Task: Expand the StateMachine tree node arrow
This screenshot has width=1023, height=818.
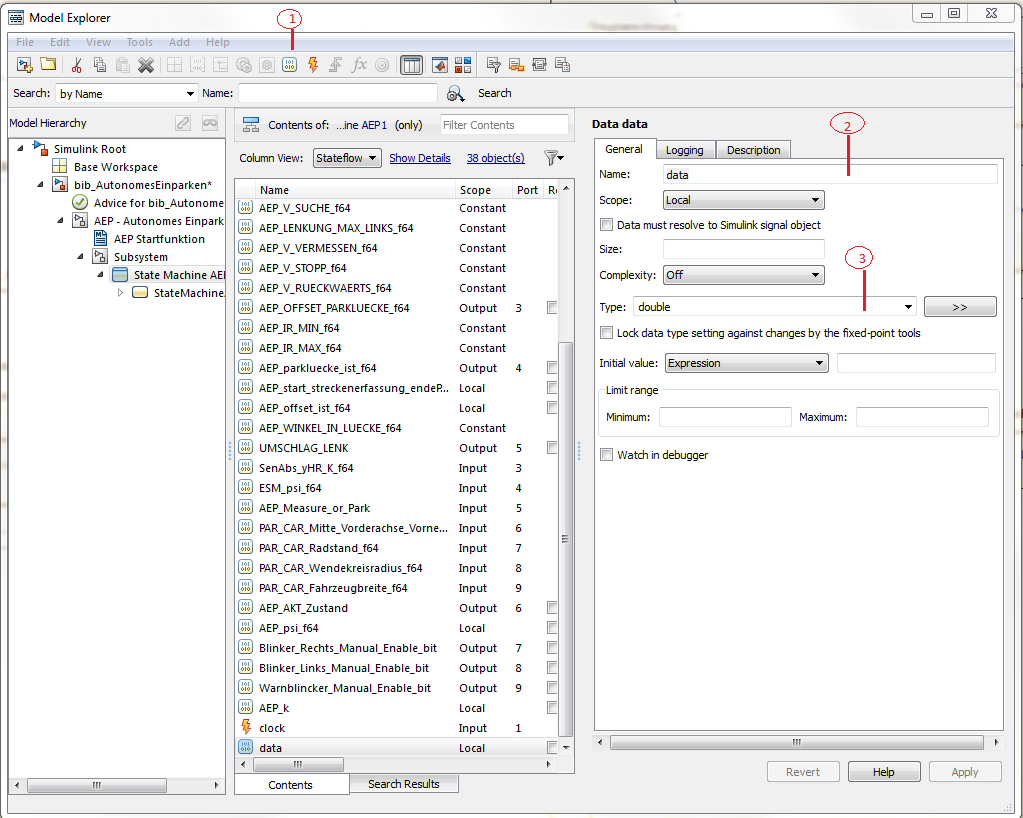Action: 121,293
